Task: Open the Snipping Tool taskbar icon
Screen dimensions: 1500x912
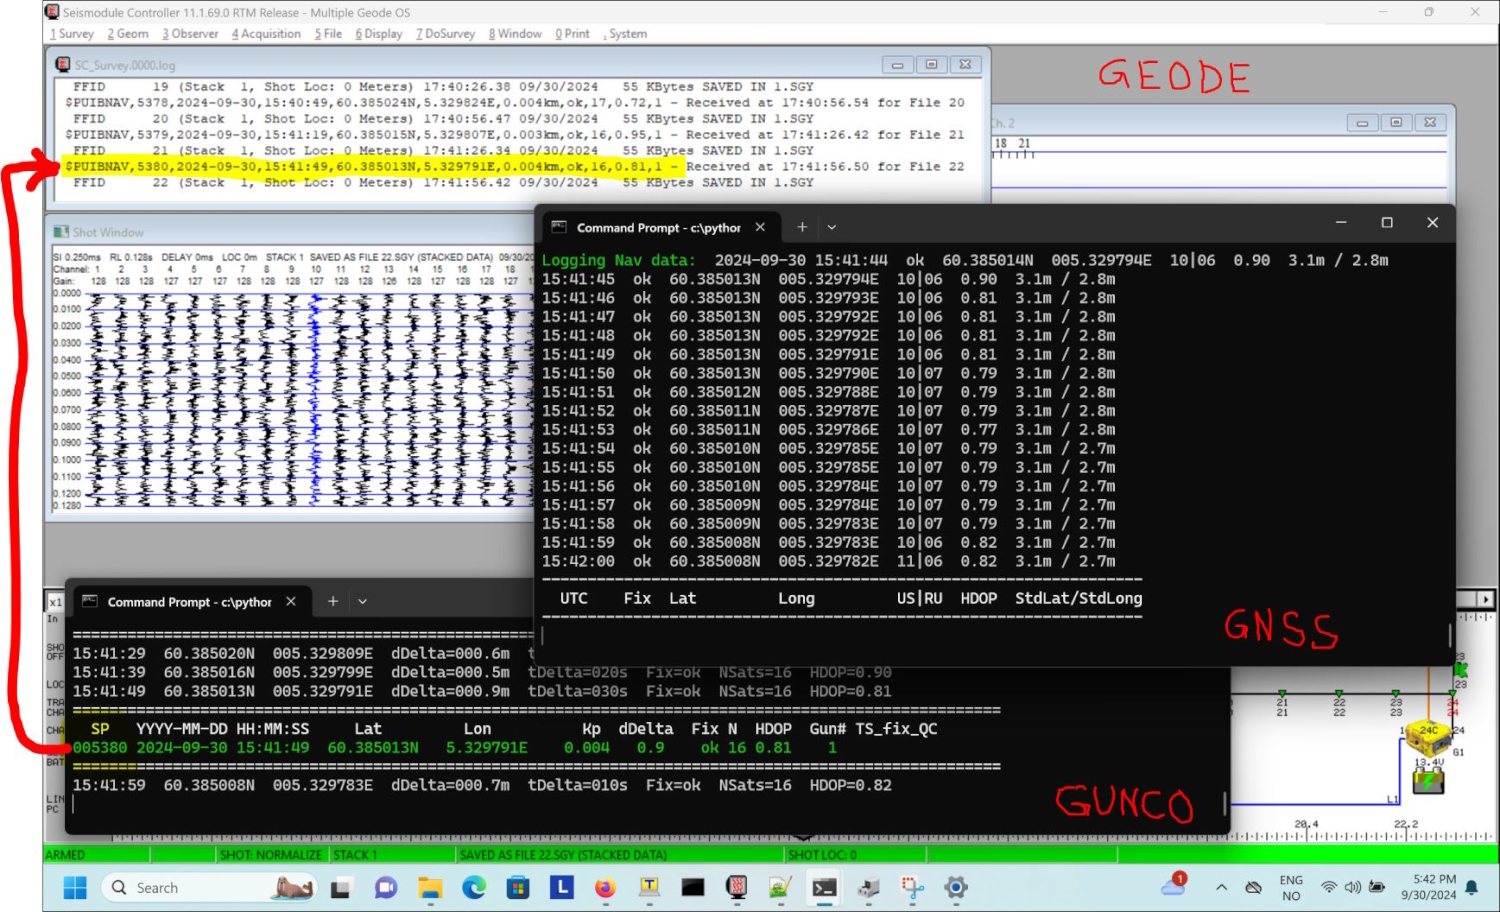Action: point(912,887)
